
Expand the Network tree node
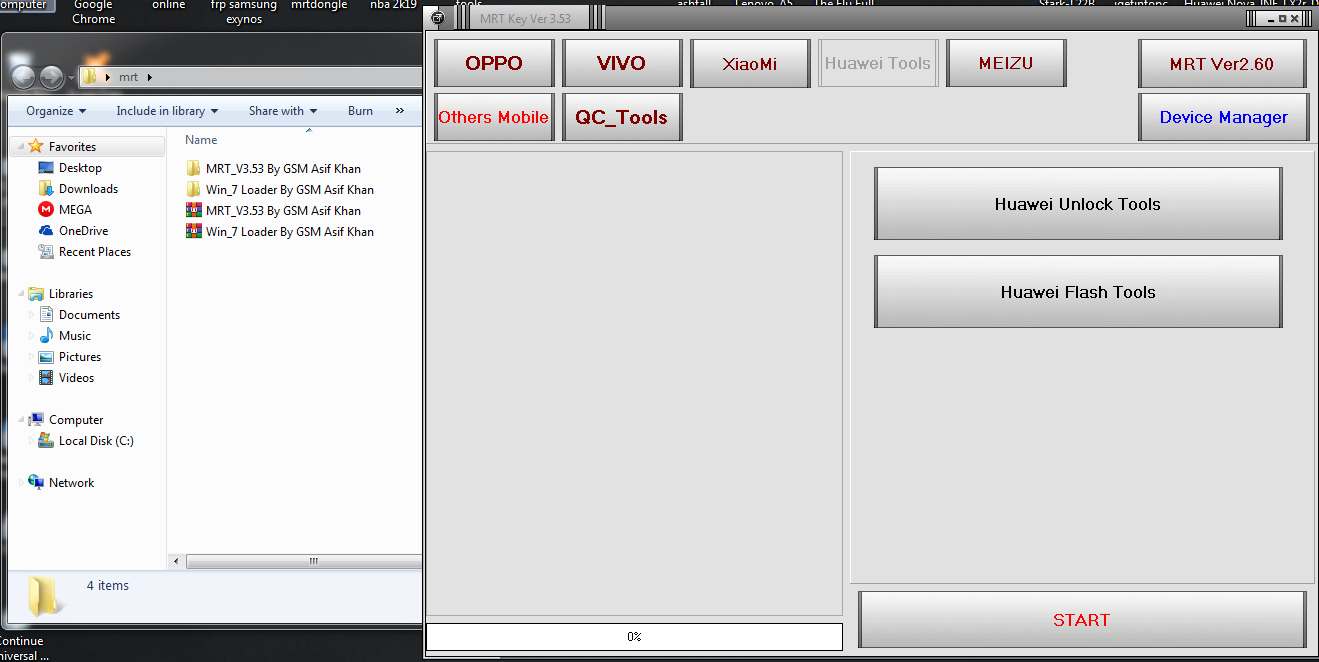click(x=21, y=483)
